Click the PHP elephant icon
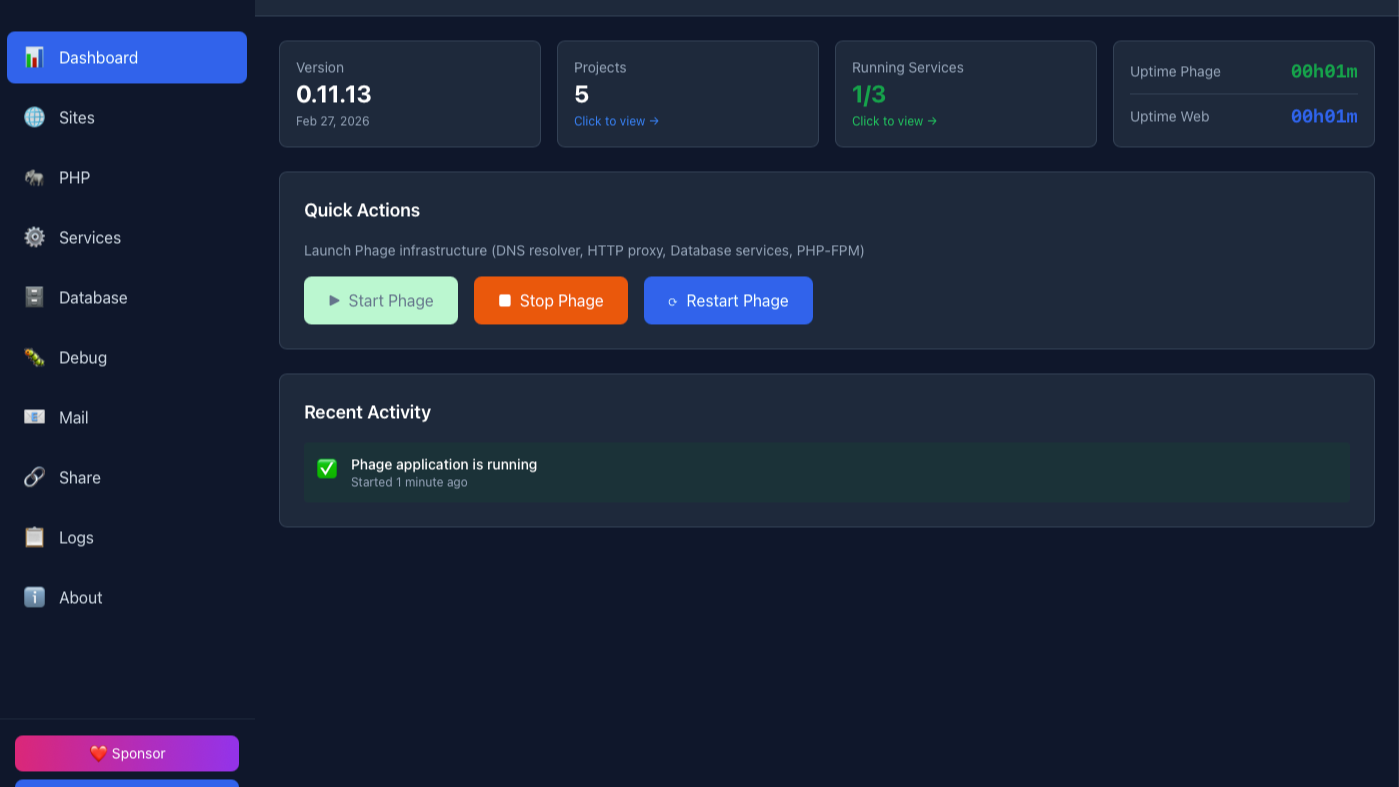Viewport: 1399px width, 787px height. pyautogui.click(x=34, y=177)
